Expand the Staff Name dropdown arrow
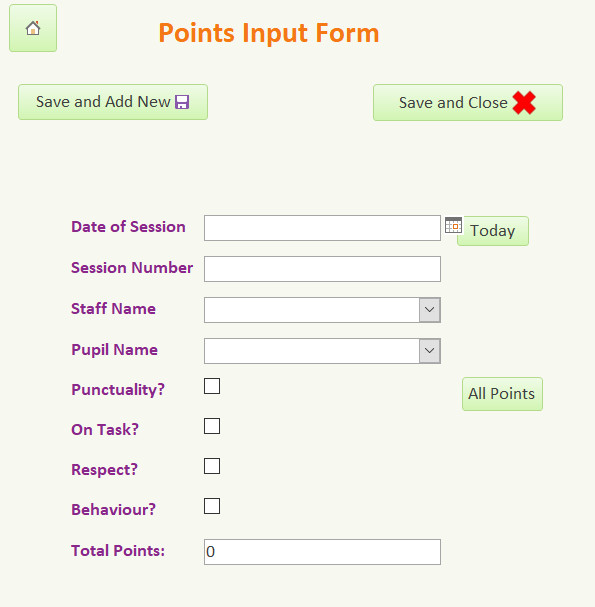595x607 pixels. 430,310
